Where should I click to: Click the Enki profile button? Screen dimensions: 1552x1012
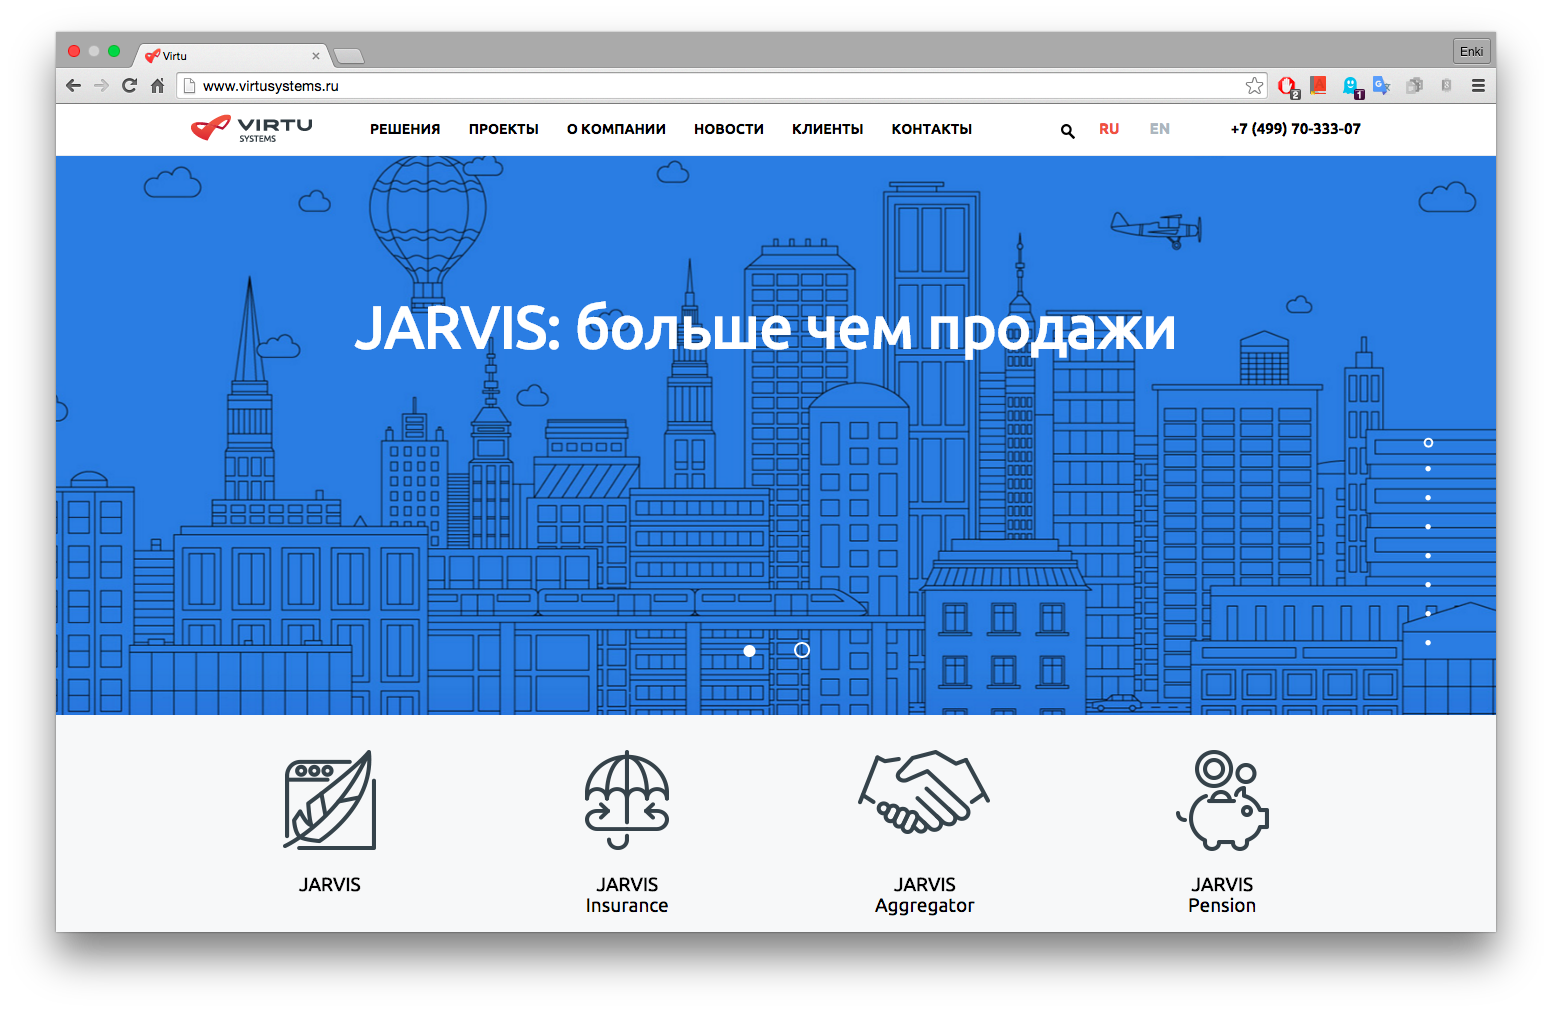1471,51
